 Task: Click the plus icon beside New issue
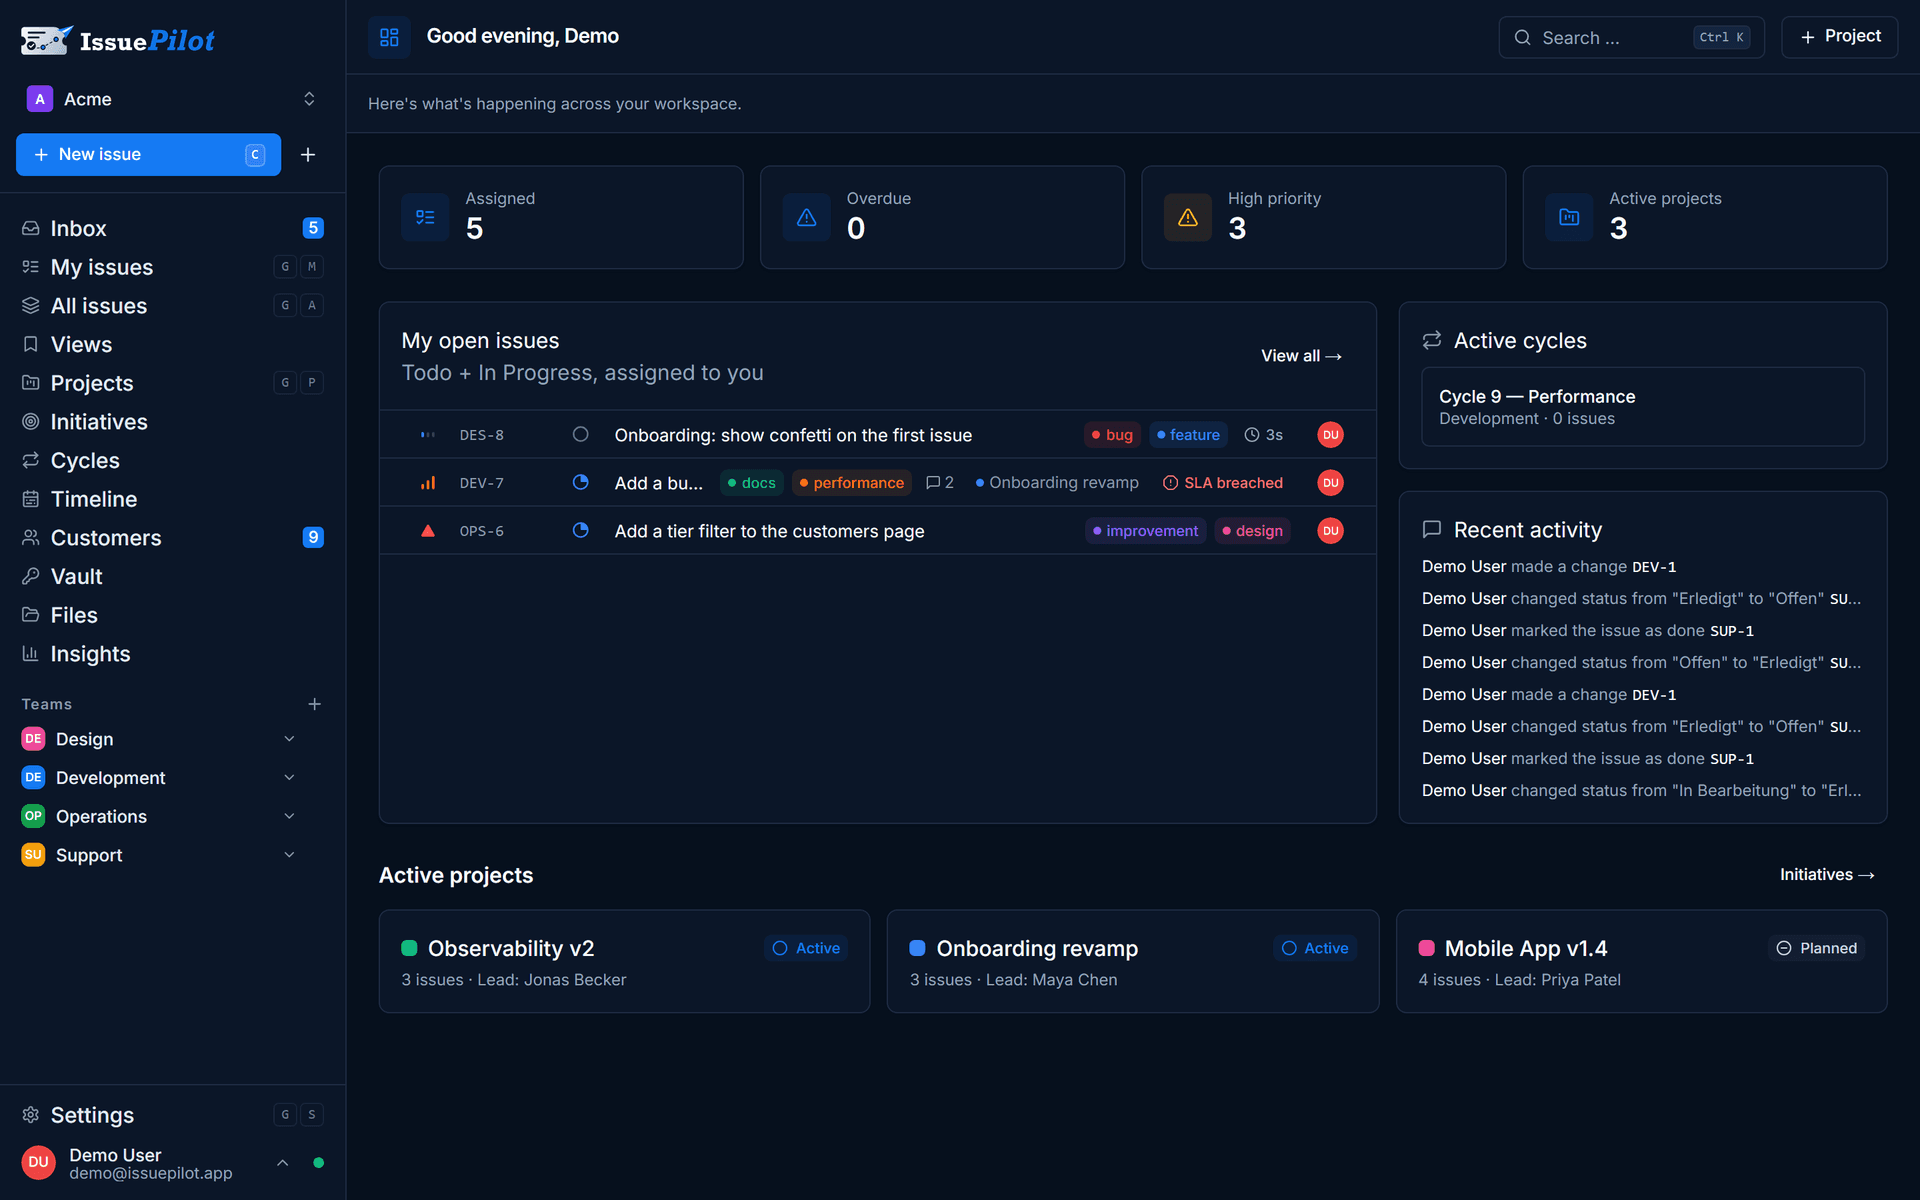tap(308, 154)
